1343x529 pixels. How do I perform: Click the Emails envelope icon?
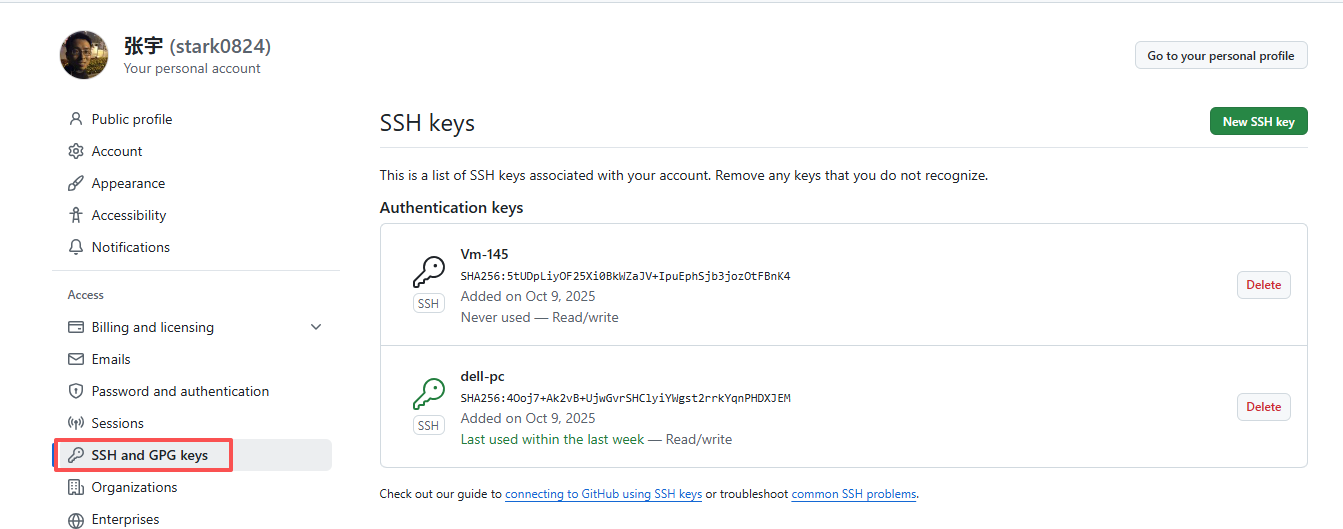tap(76, 359)
